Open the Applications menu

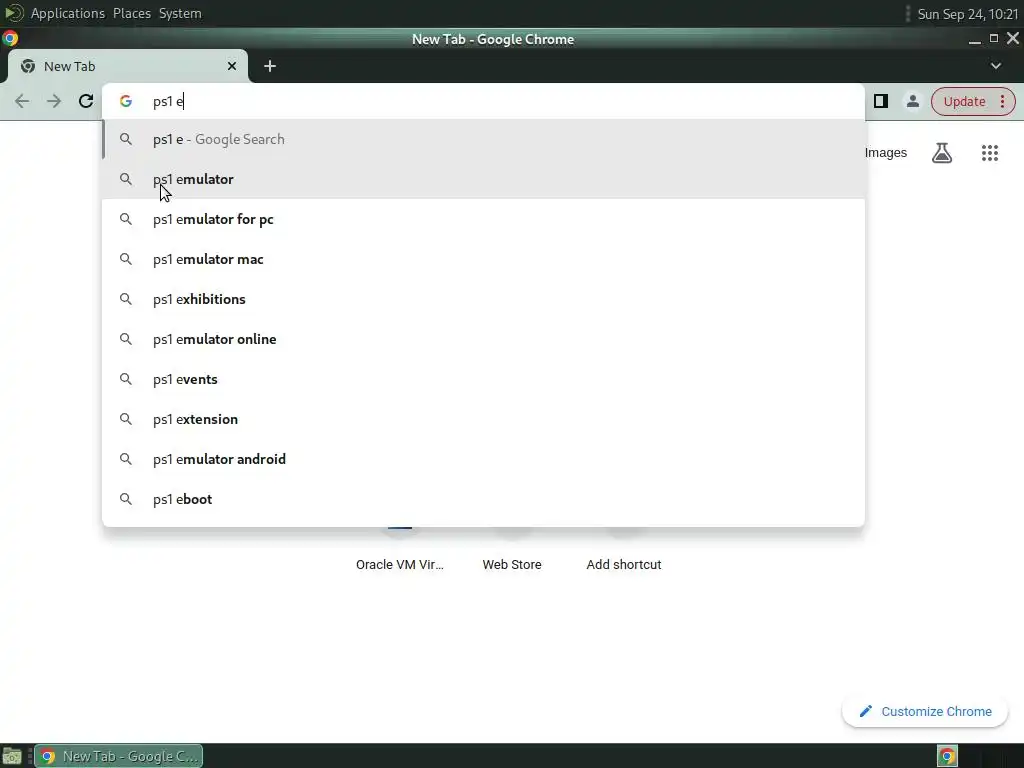68,13
